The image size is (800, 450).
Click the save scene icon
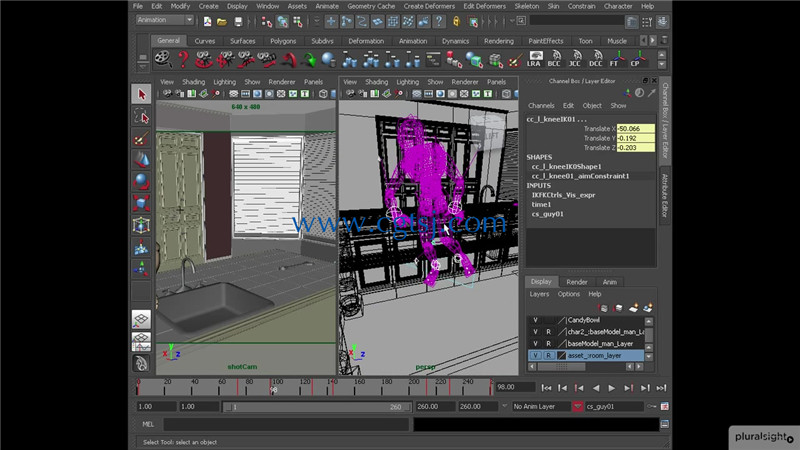pos(238,21)
